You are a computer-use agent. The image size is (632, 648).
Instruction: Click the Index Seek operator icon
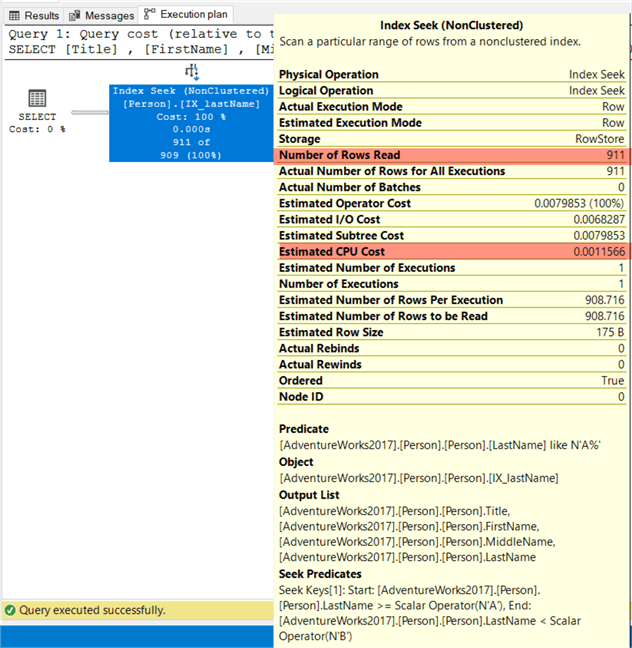click(x=192, y=72)
